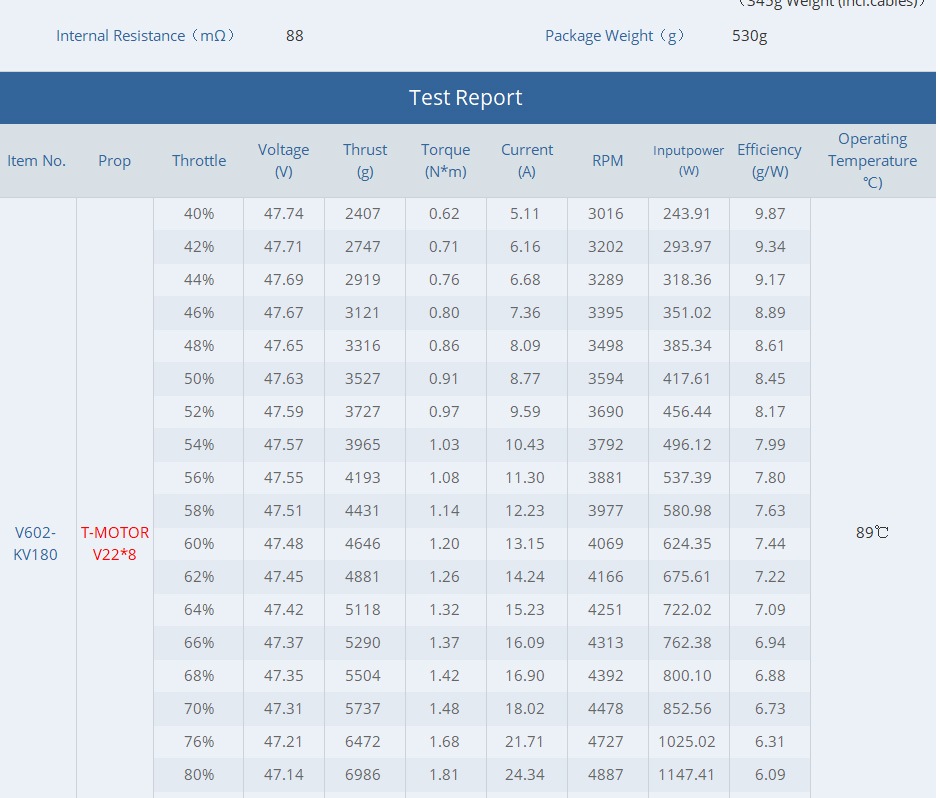This screenshot has width=940, height=798.
Task: Click the T-MOTOR V22*8 prop link
Action: pos(115,543)
